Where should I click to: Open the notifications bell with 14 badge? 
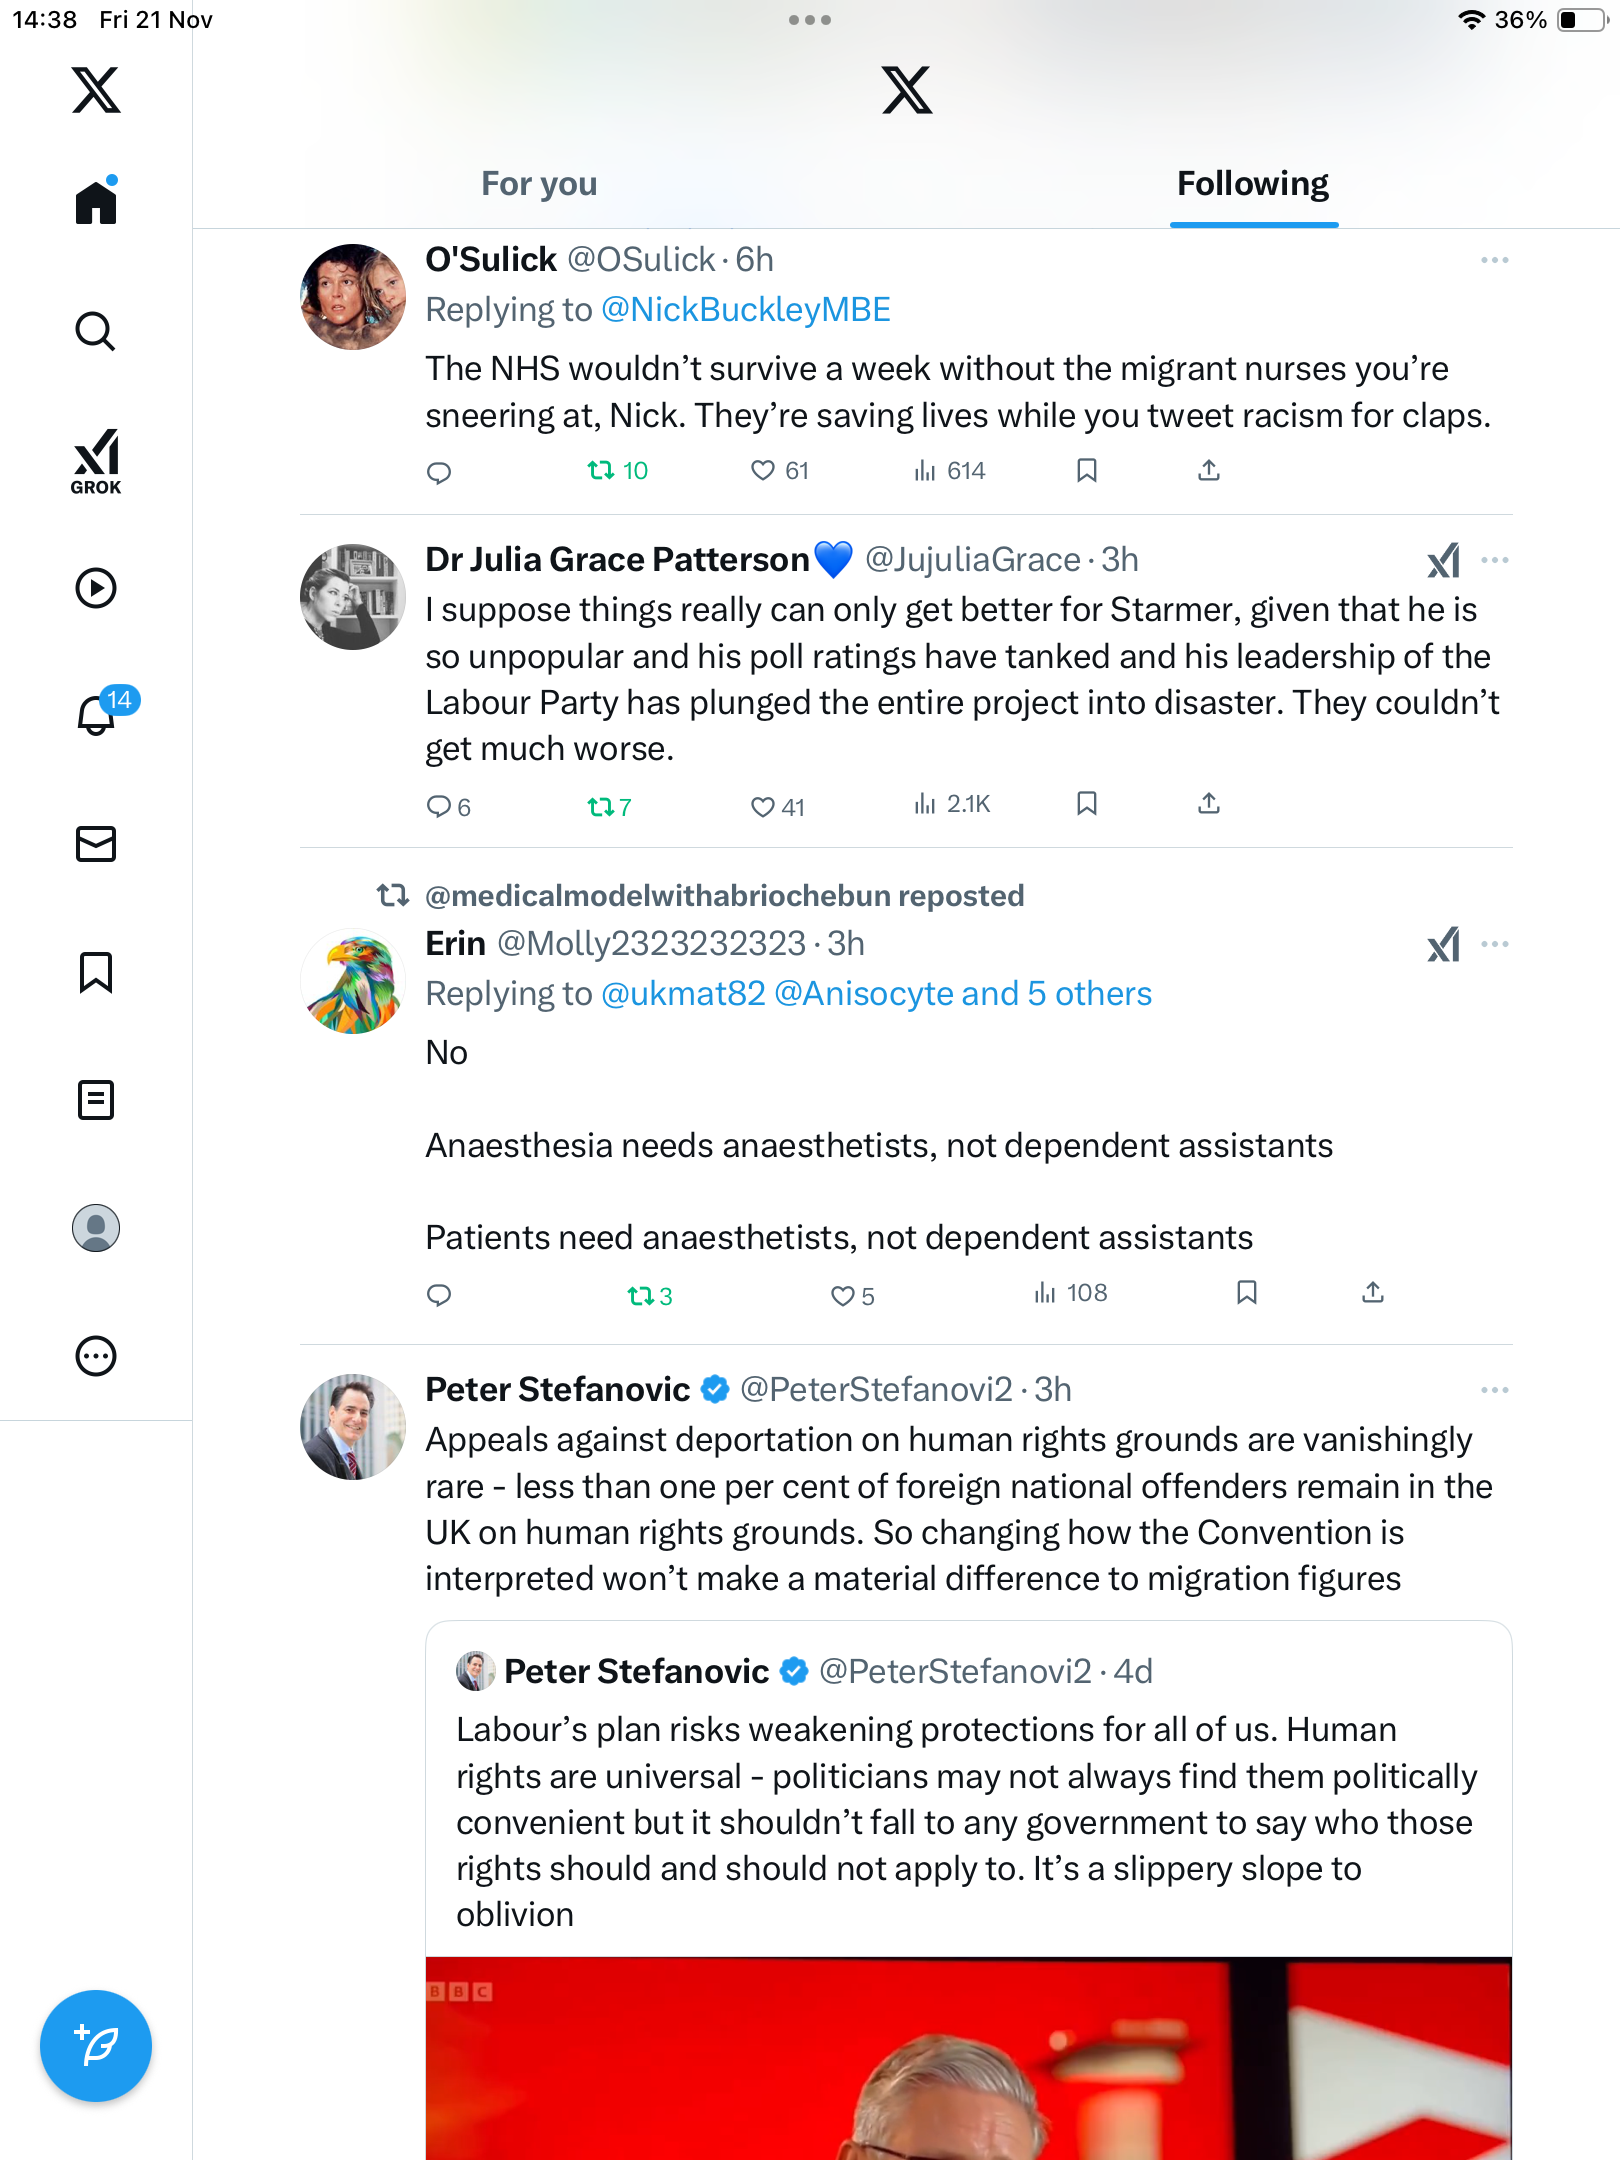pyautogui.click(x=97, y=714)
